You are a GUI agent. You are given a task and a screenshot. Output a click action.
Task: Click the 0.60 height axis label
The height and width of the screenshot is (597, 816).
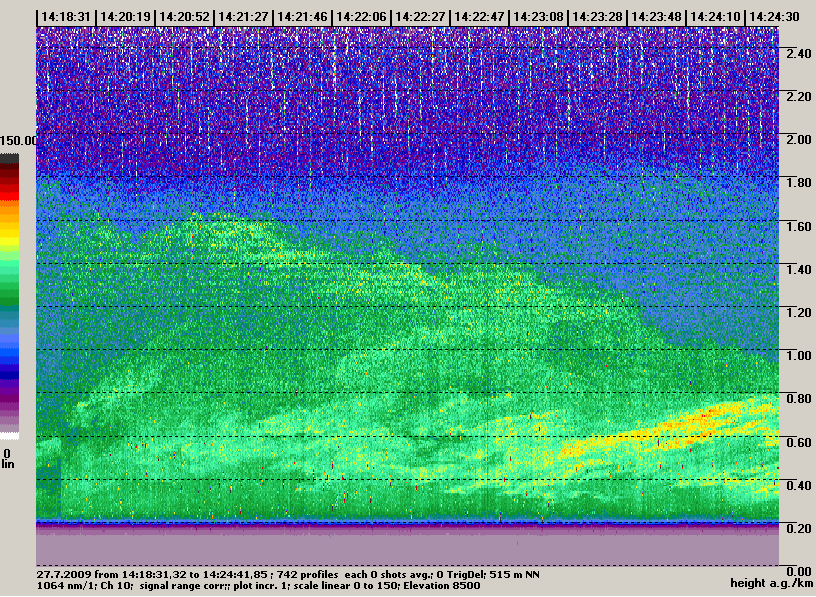(x=798, y=442)
